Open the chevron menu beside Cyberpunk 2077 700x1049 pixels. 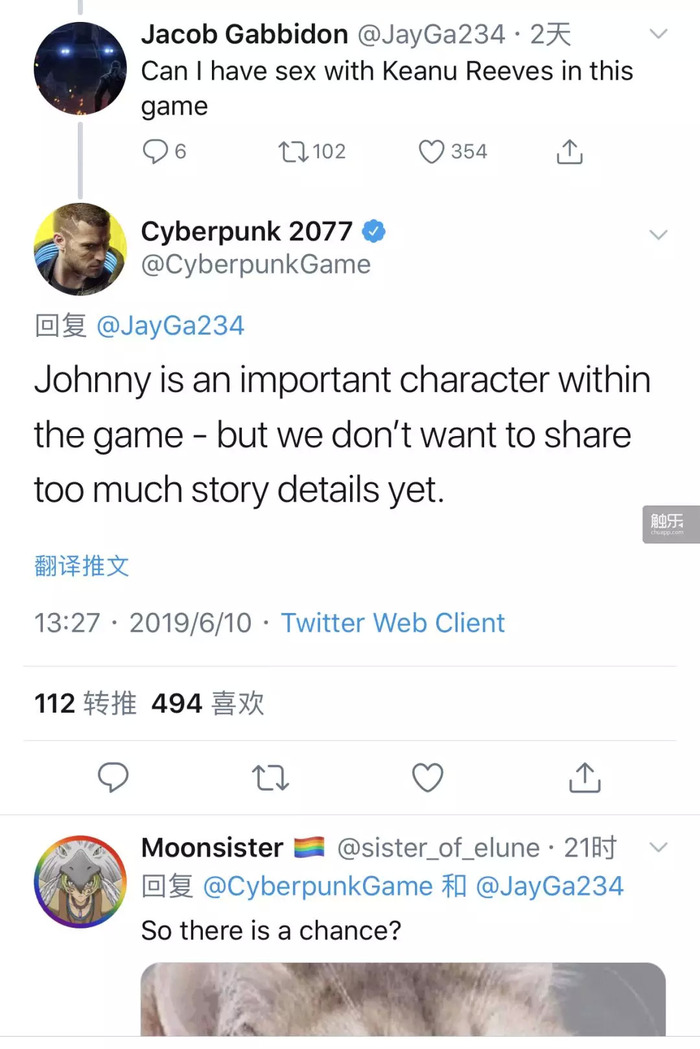659,235
